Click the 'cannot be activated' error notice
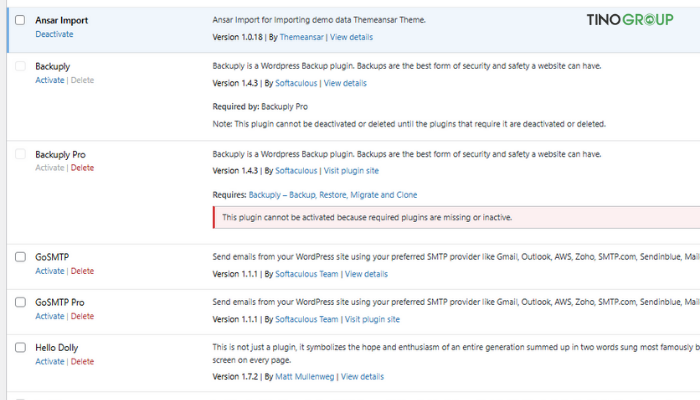The image size is (700, 400). [x=456, y=217]
